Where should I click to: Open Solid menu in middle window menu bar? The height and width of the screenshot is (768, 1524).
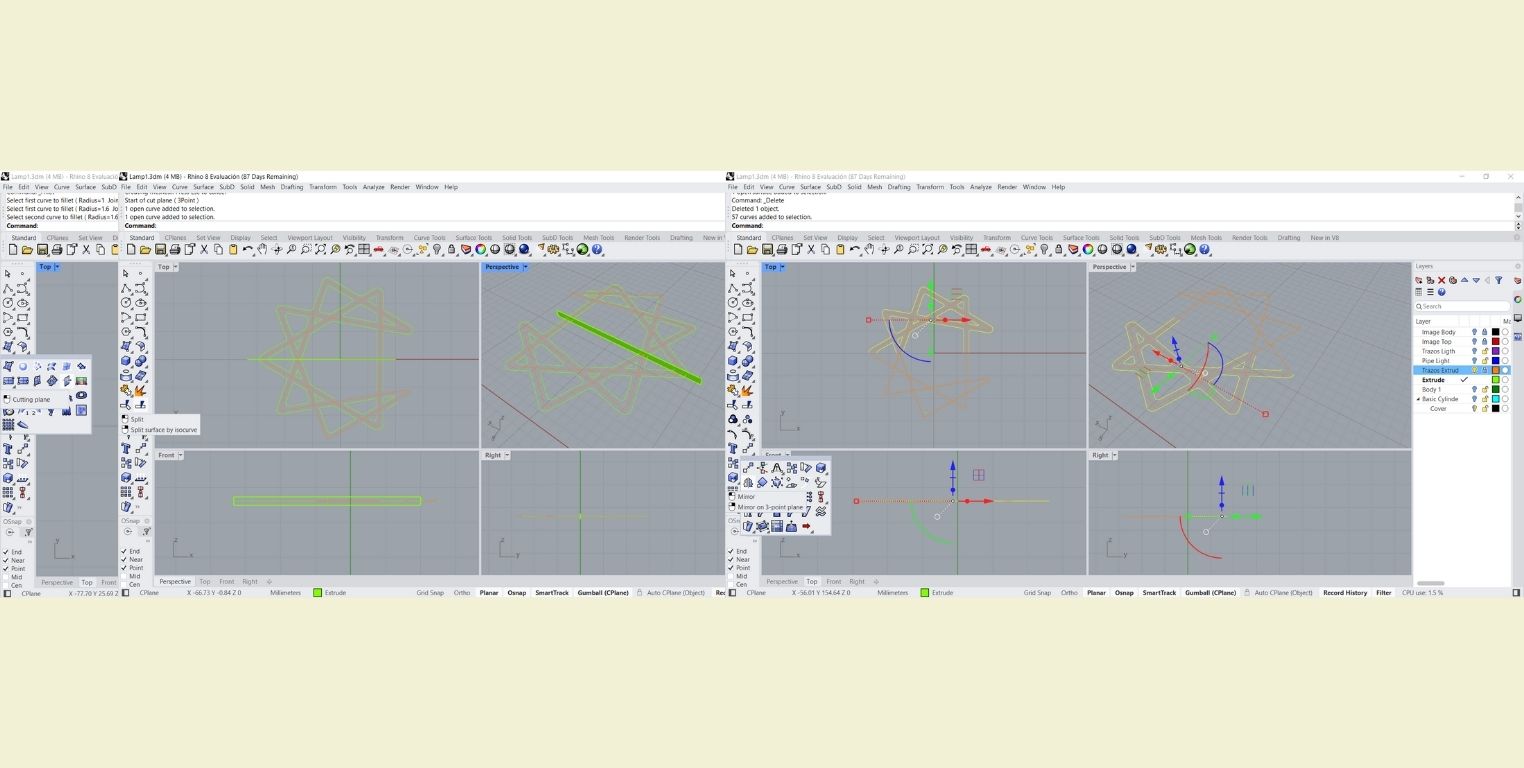[247, 187]
